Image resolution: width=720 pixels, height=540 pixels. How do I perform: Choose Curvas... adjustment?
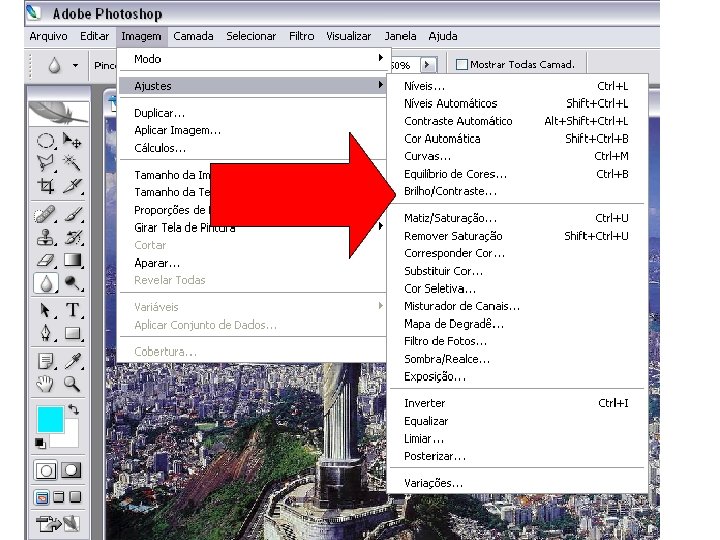pos(518,156)
